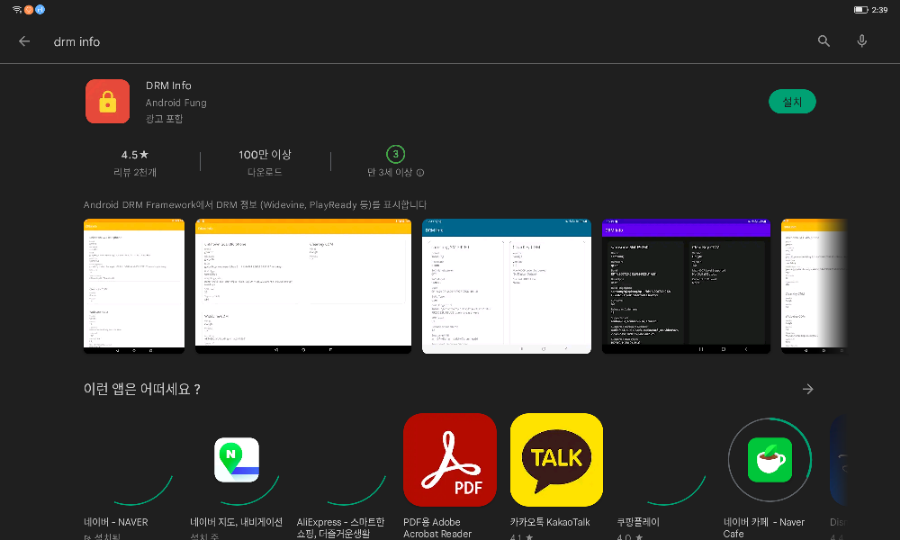Open the Android Fung developer link
The image size is (900, 540).
point(176,103)
